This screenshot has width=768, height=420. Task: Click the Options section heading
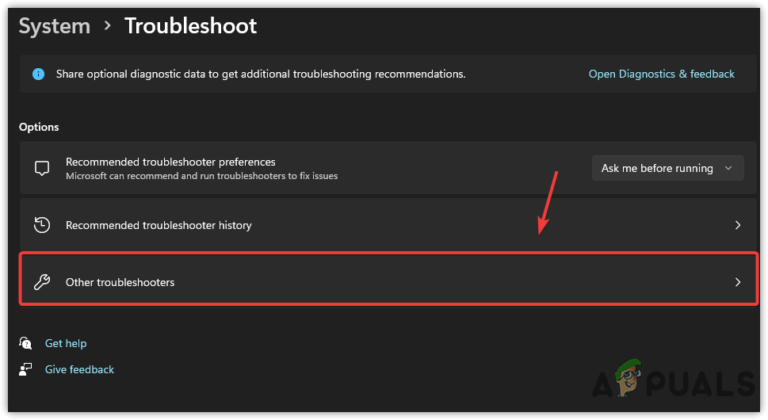[39, 127]
